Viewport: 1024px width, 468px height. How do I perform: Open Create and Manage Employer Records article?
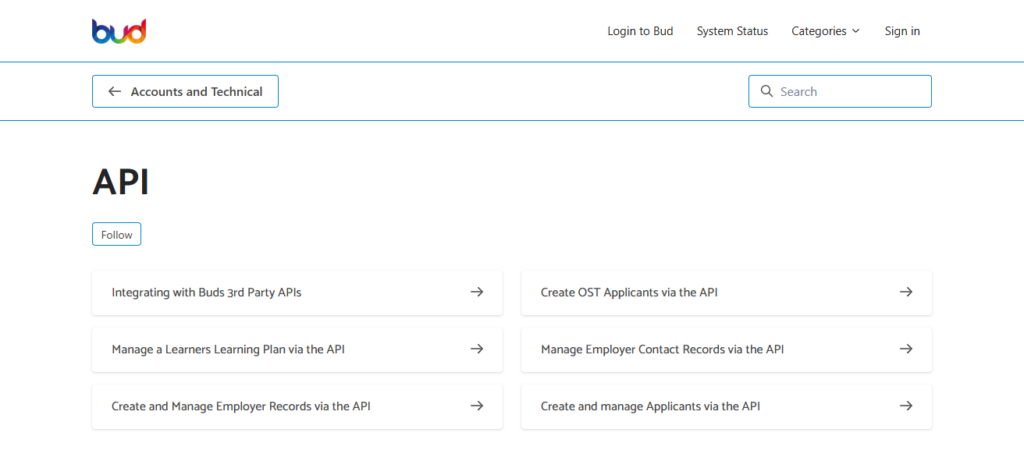point(297,406)
